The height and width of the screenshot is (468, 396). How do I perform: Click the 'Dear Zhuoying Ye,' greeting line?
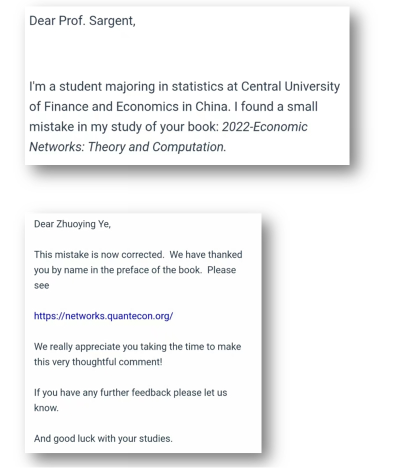tap(72, 224)
